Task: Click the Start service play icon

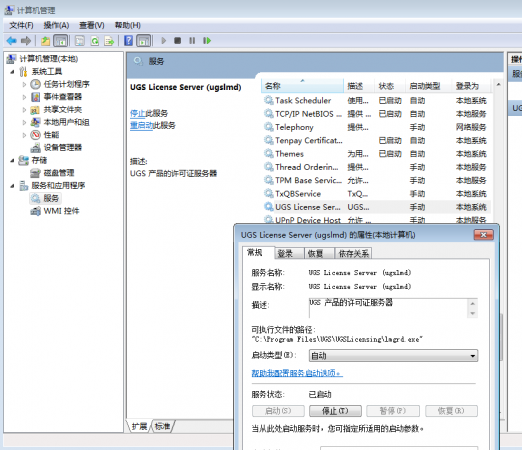Action: click(x=163, y=41)
